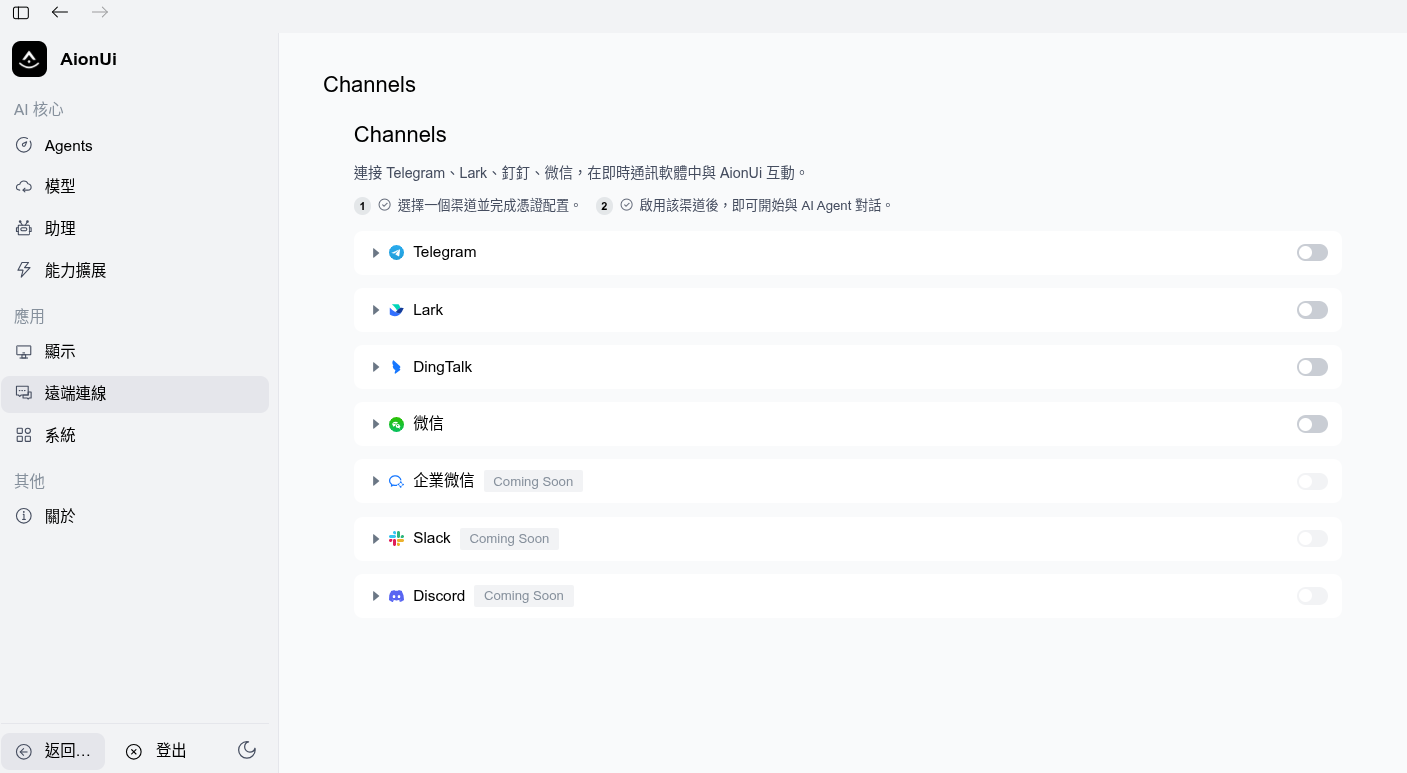Enable the Lark channel switch
This screenshot has width=1407, height=773.
point(1312,310)
